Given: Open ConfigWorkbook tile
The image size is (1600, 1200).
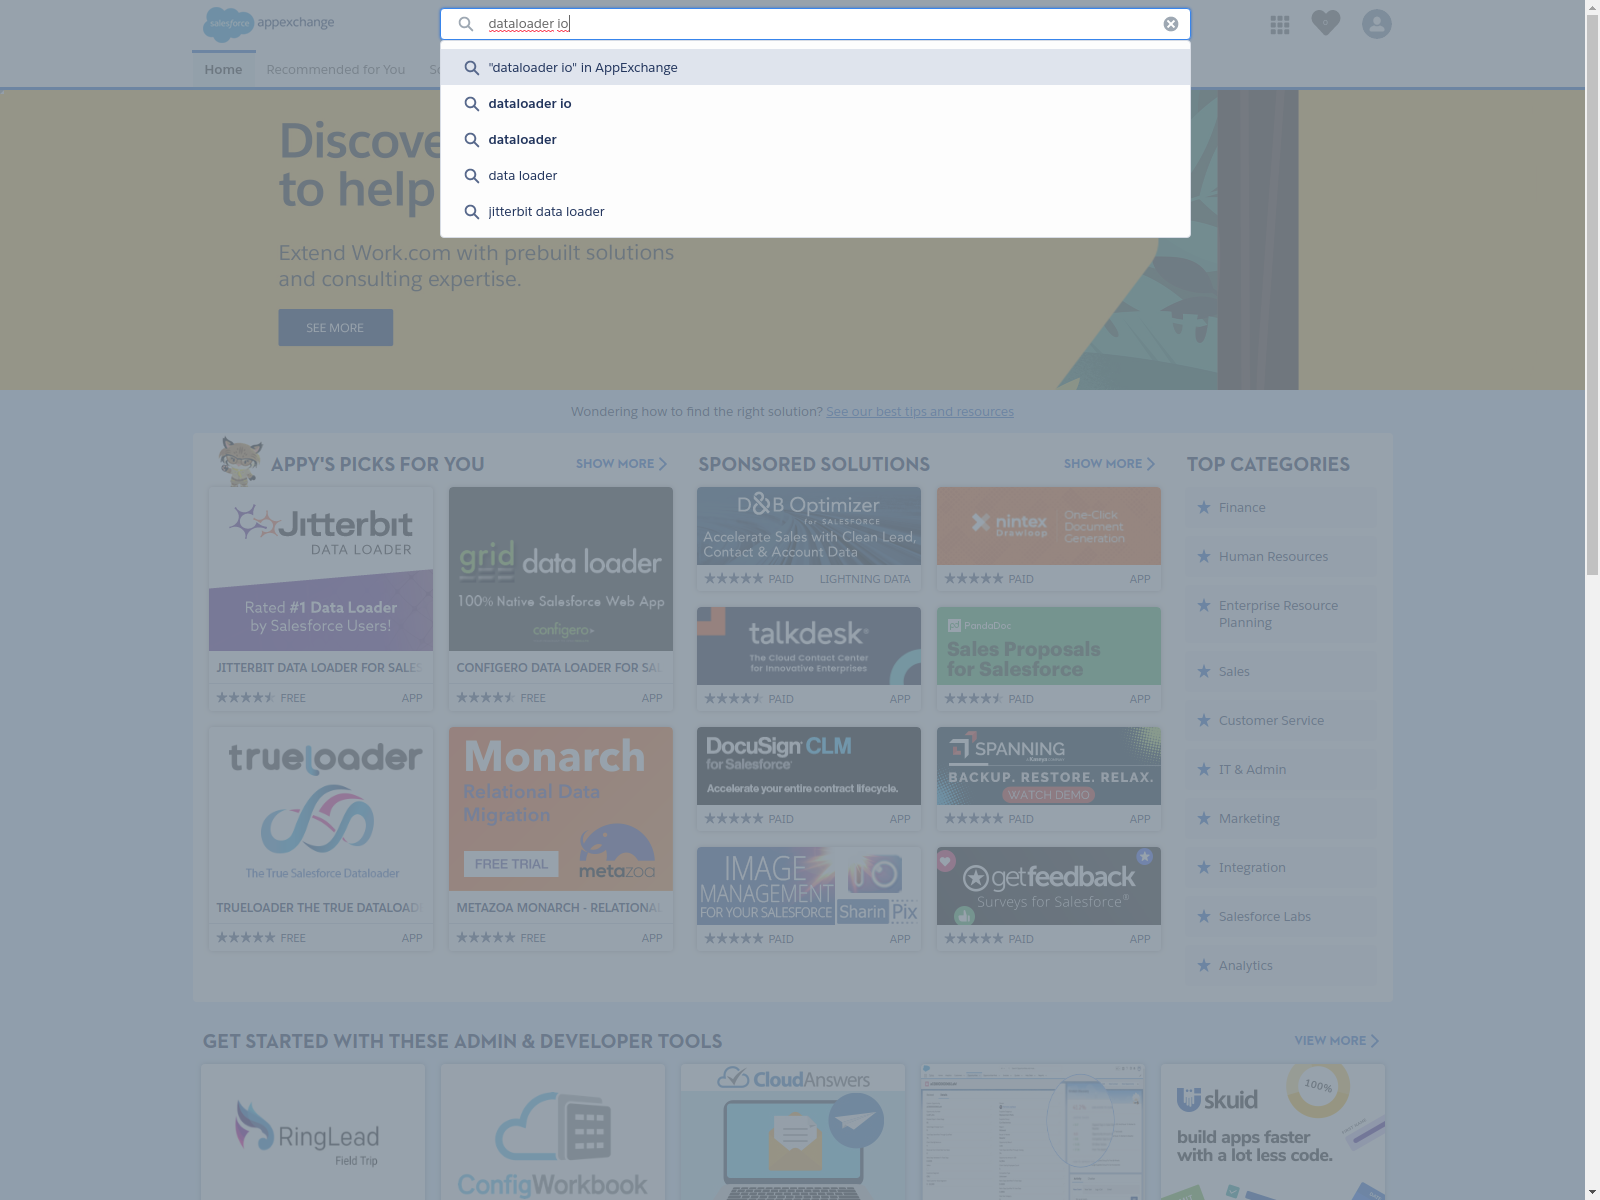Looking at the screenshot, I should point(553,1132).
